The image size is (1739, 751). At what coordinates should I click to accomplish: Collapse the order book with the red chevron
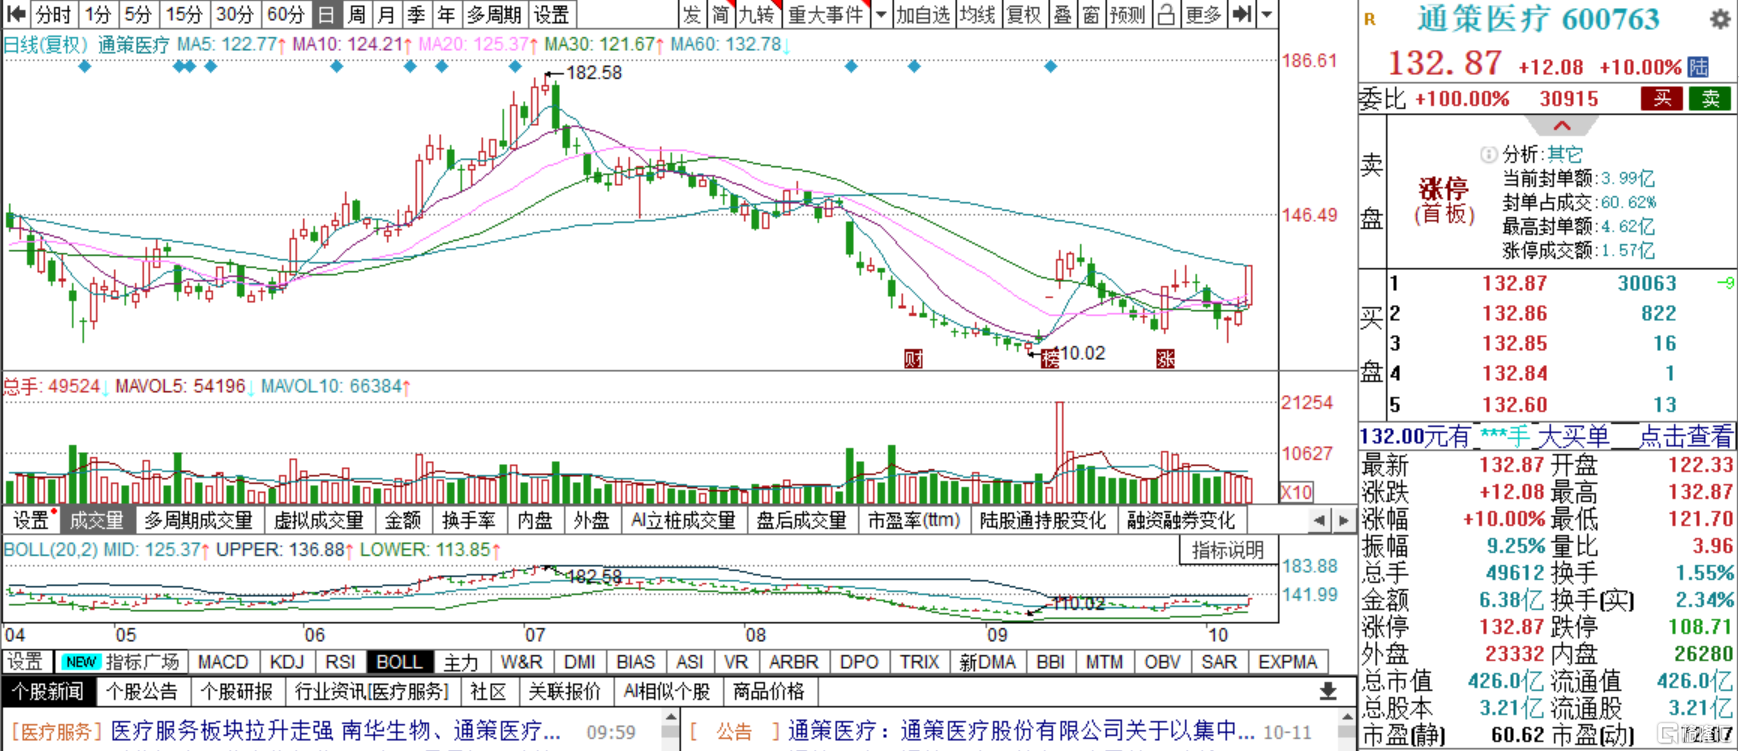click(1562, 126)
